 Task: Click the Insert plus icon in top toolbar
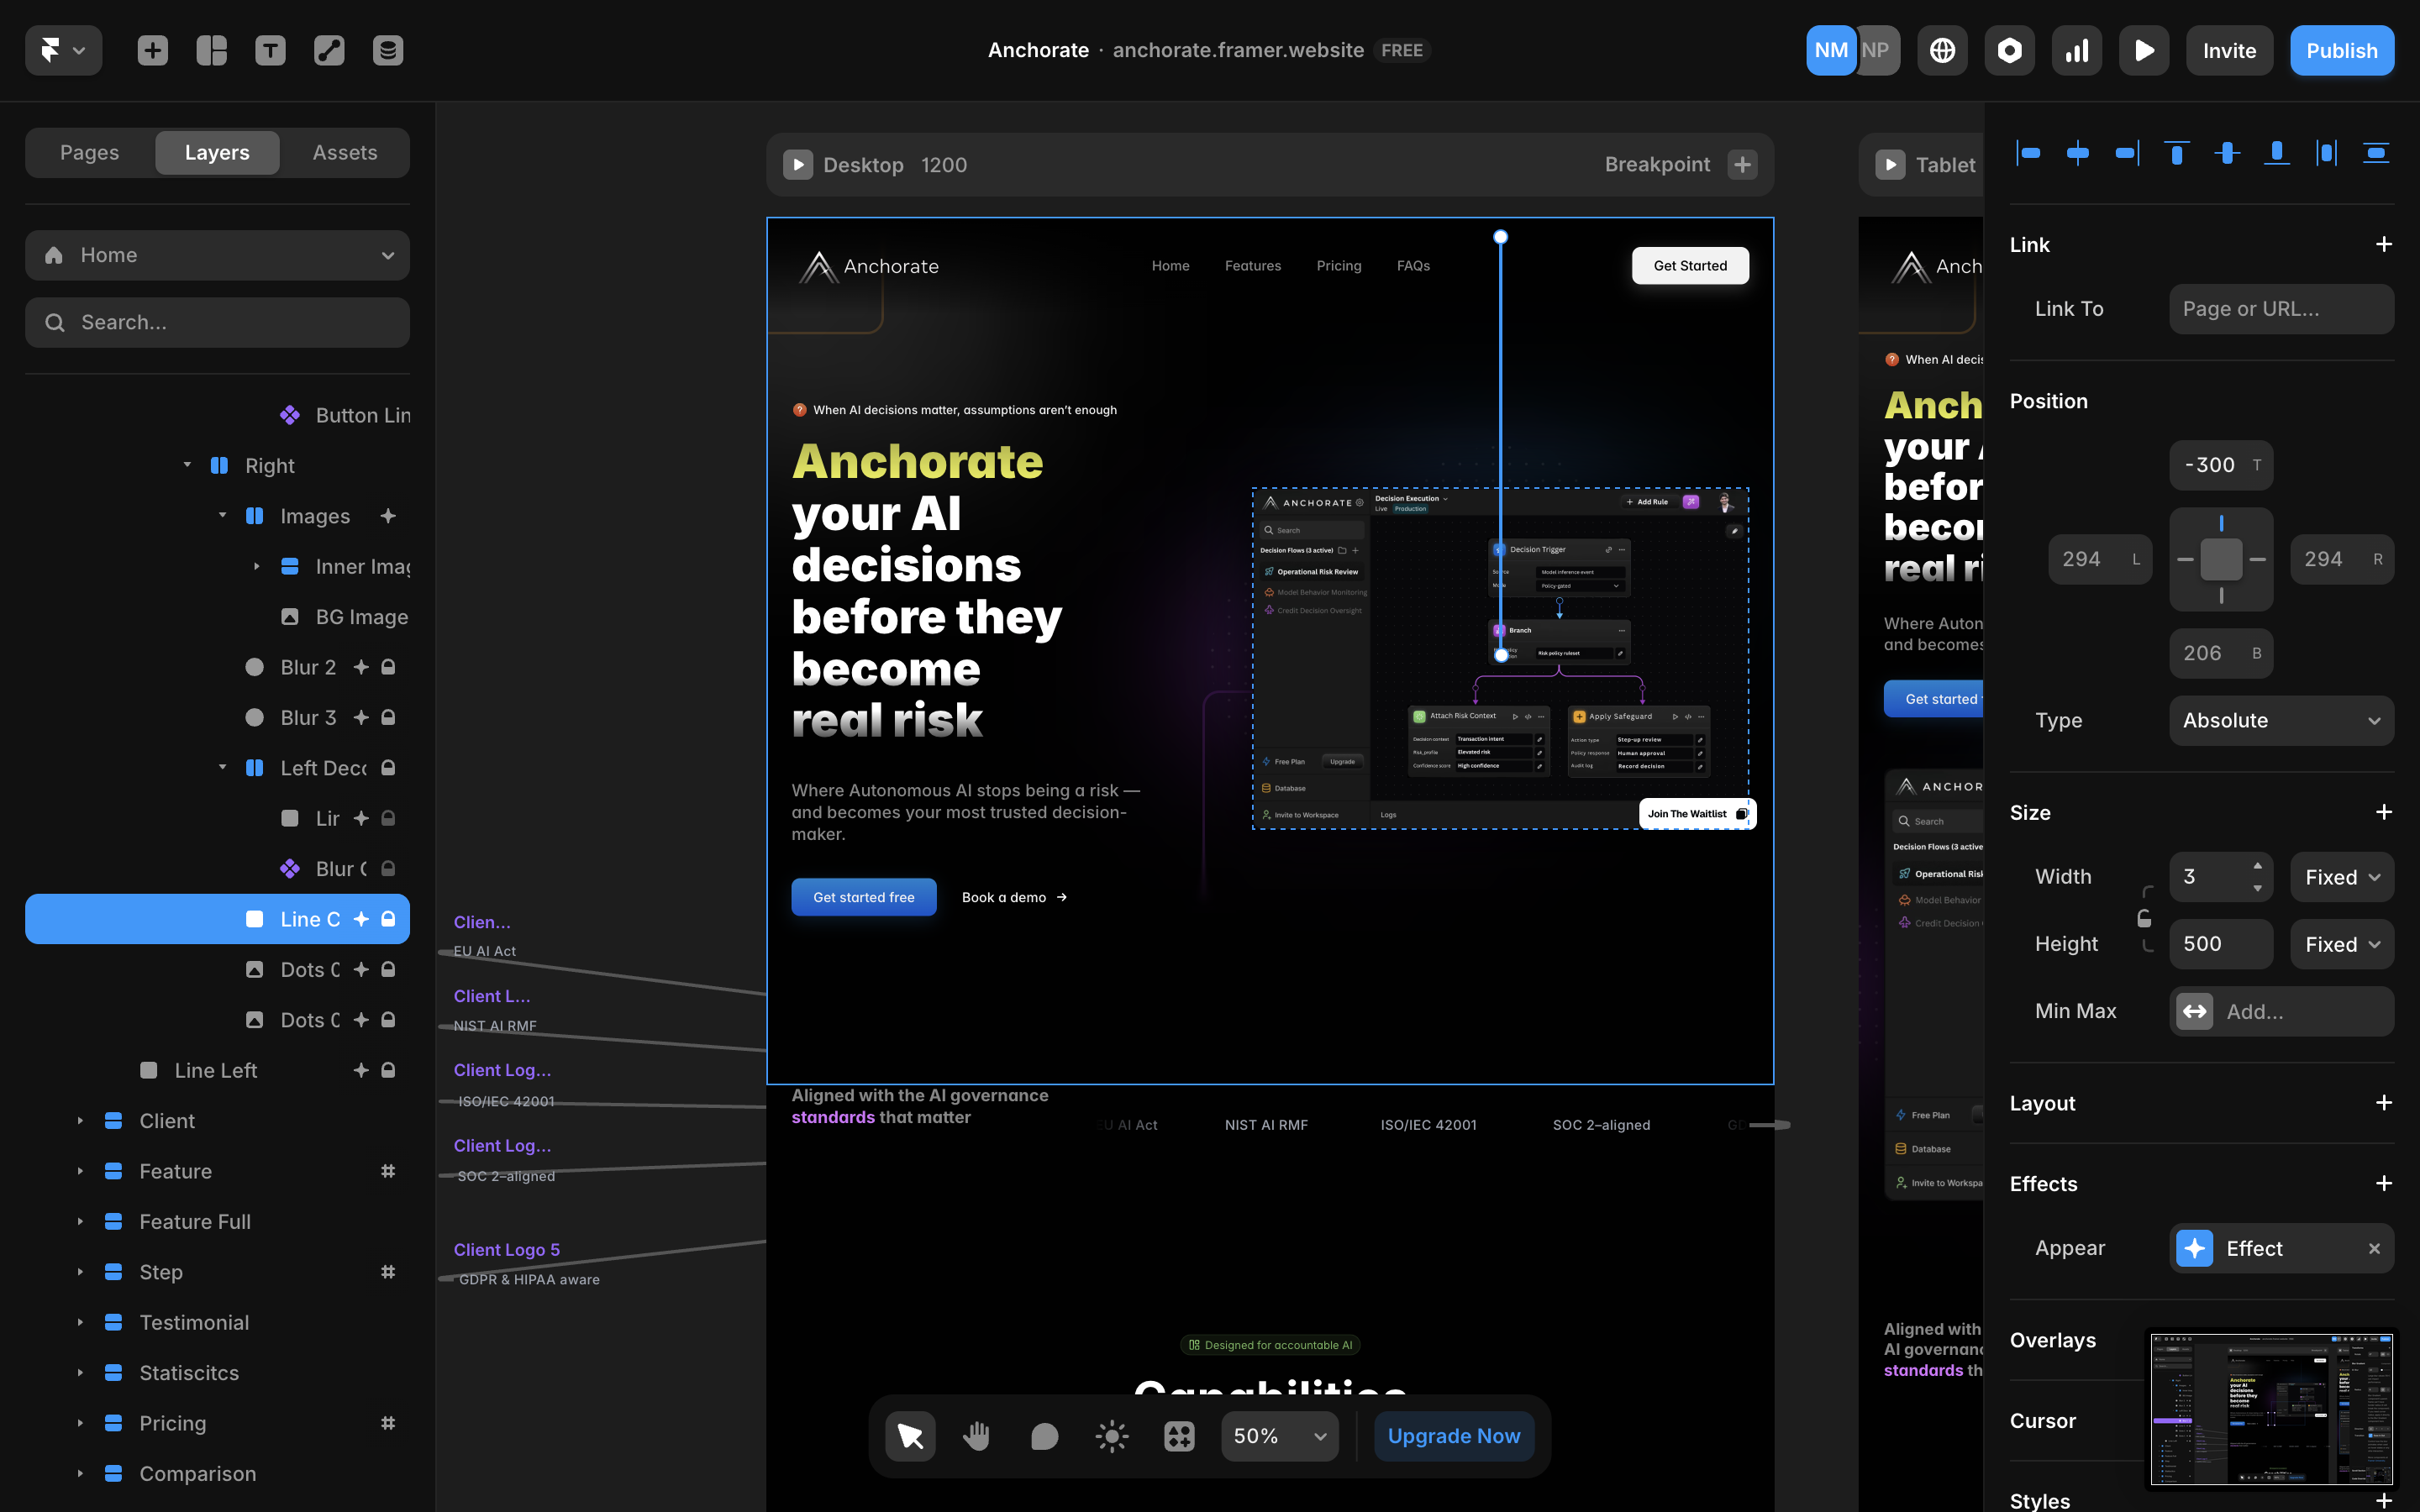point(152,50)
